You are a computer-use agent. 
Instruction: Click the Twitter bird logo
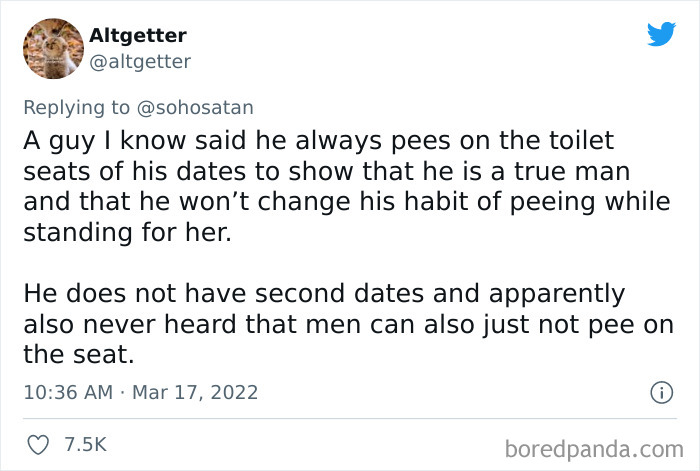(661, 33)
